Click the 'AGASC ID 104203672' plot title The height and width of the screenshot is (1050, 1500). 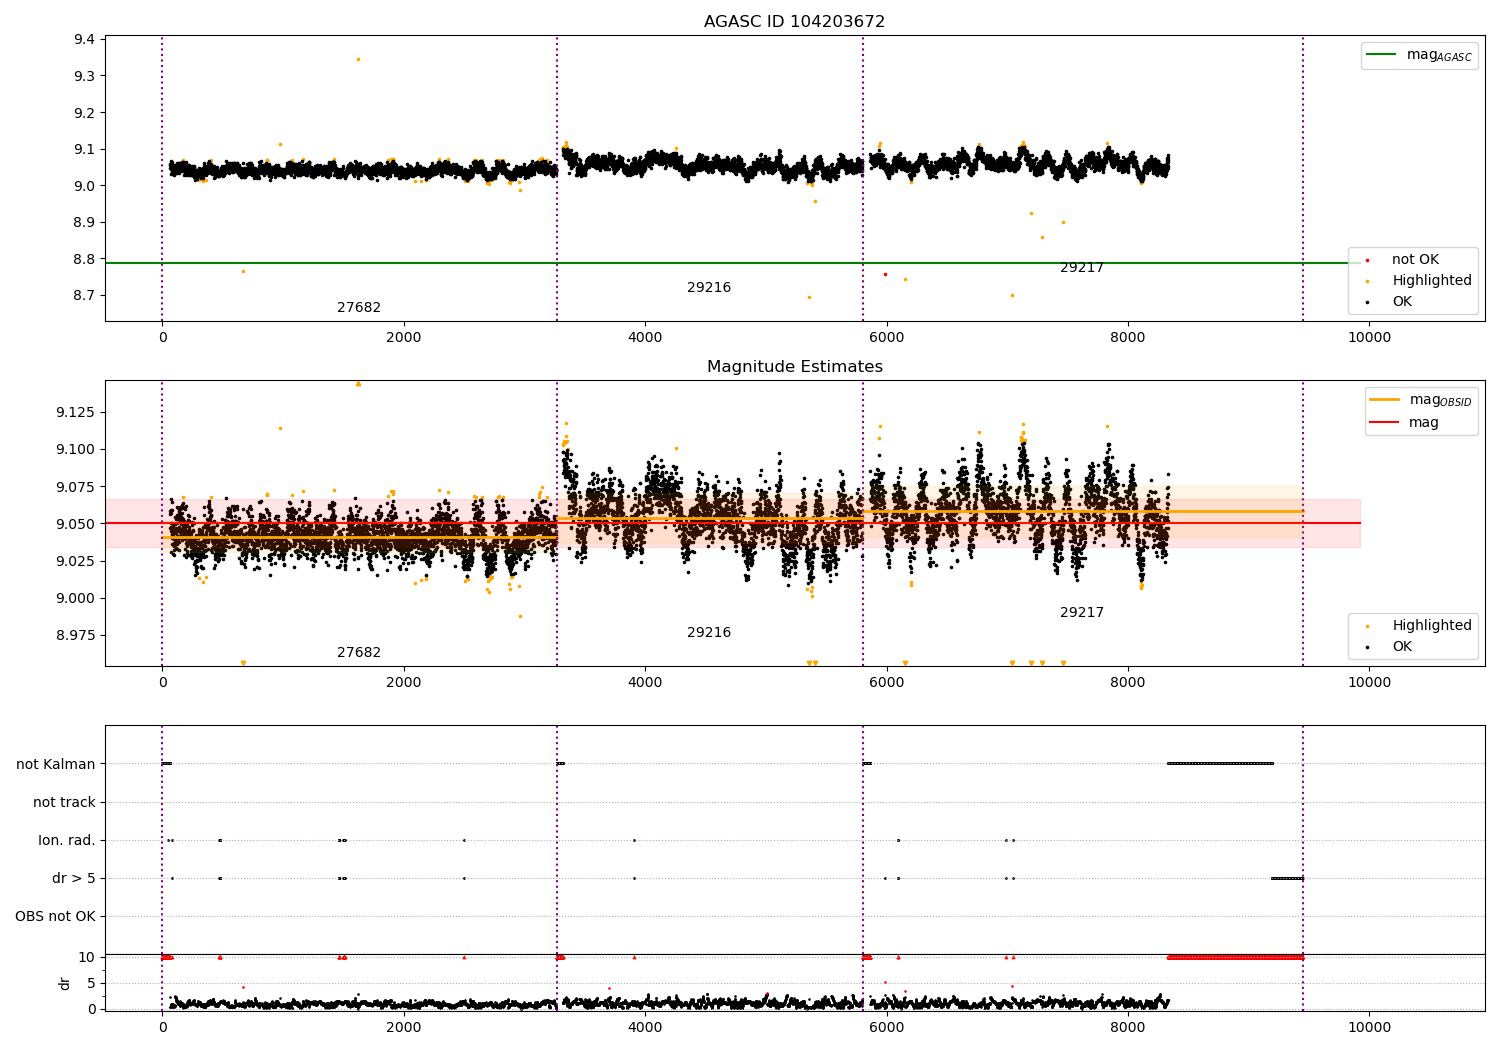[794, 22]
